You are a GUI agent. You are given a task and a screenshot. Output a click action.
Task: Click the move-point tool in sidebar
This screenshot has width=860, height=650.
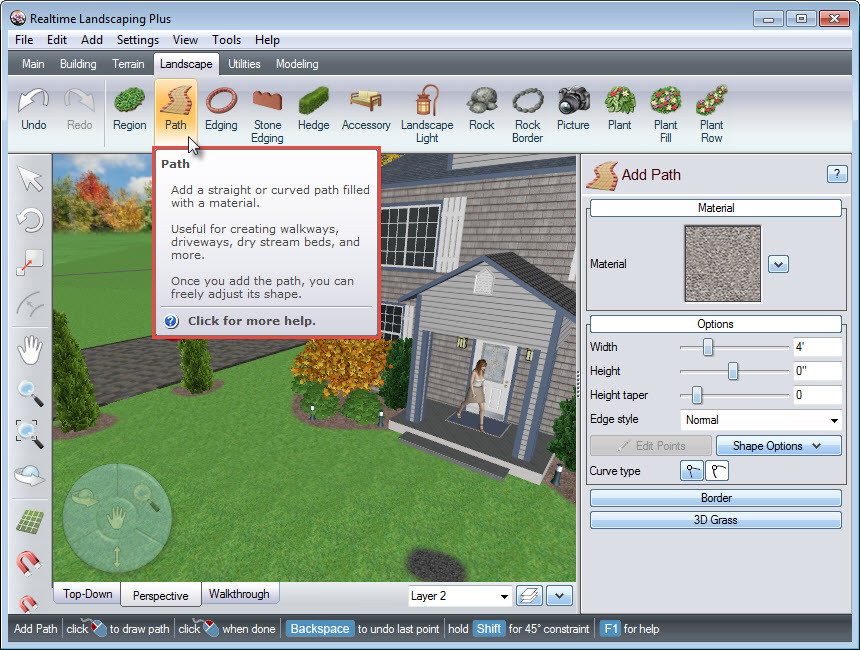[30, 263]
